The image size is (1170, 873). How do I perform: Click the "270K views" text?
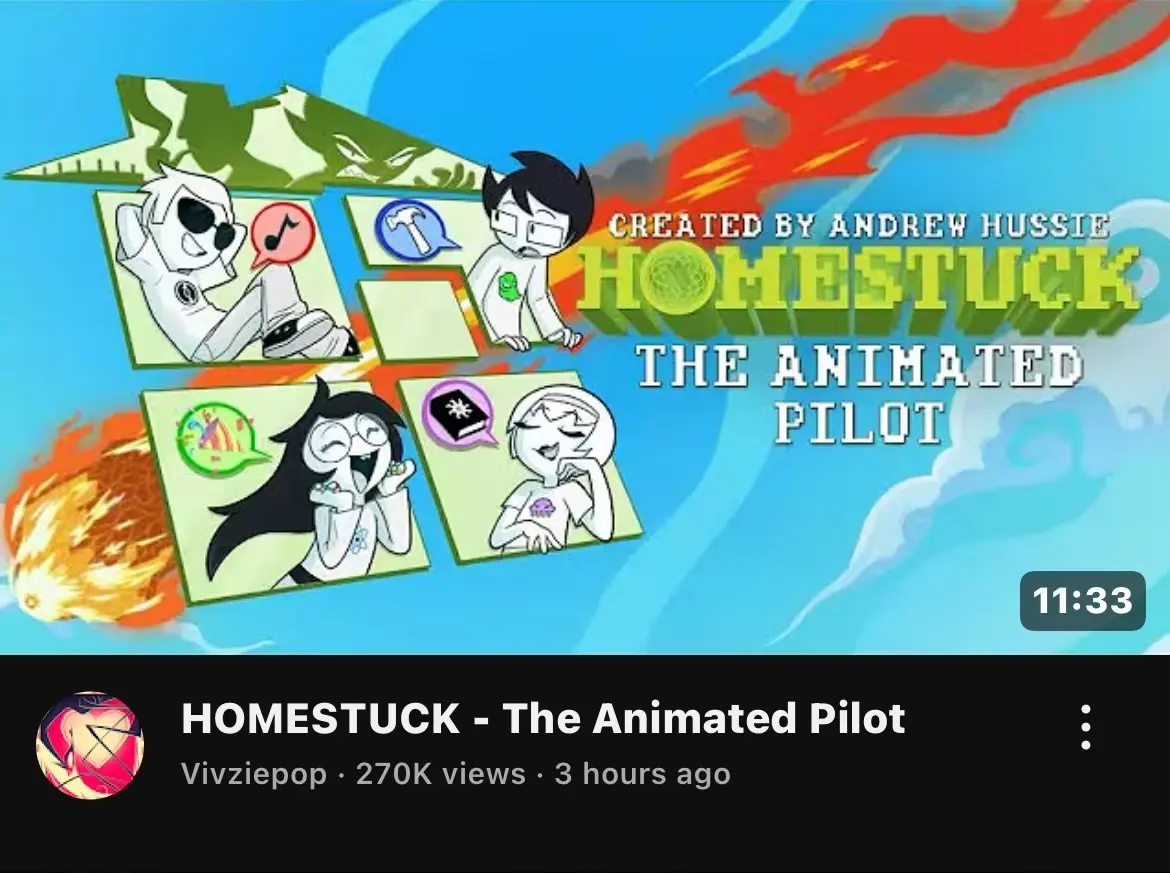tap(440, 774)
